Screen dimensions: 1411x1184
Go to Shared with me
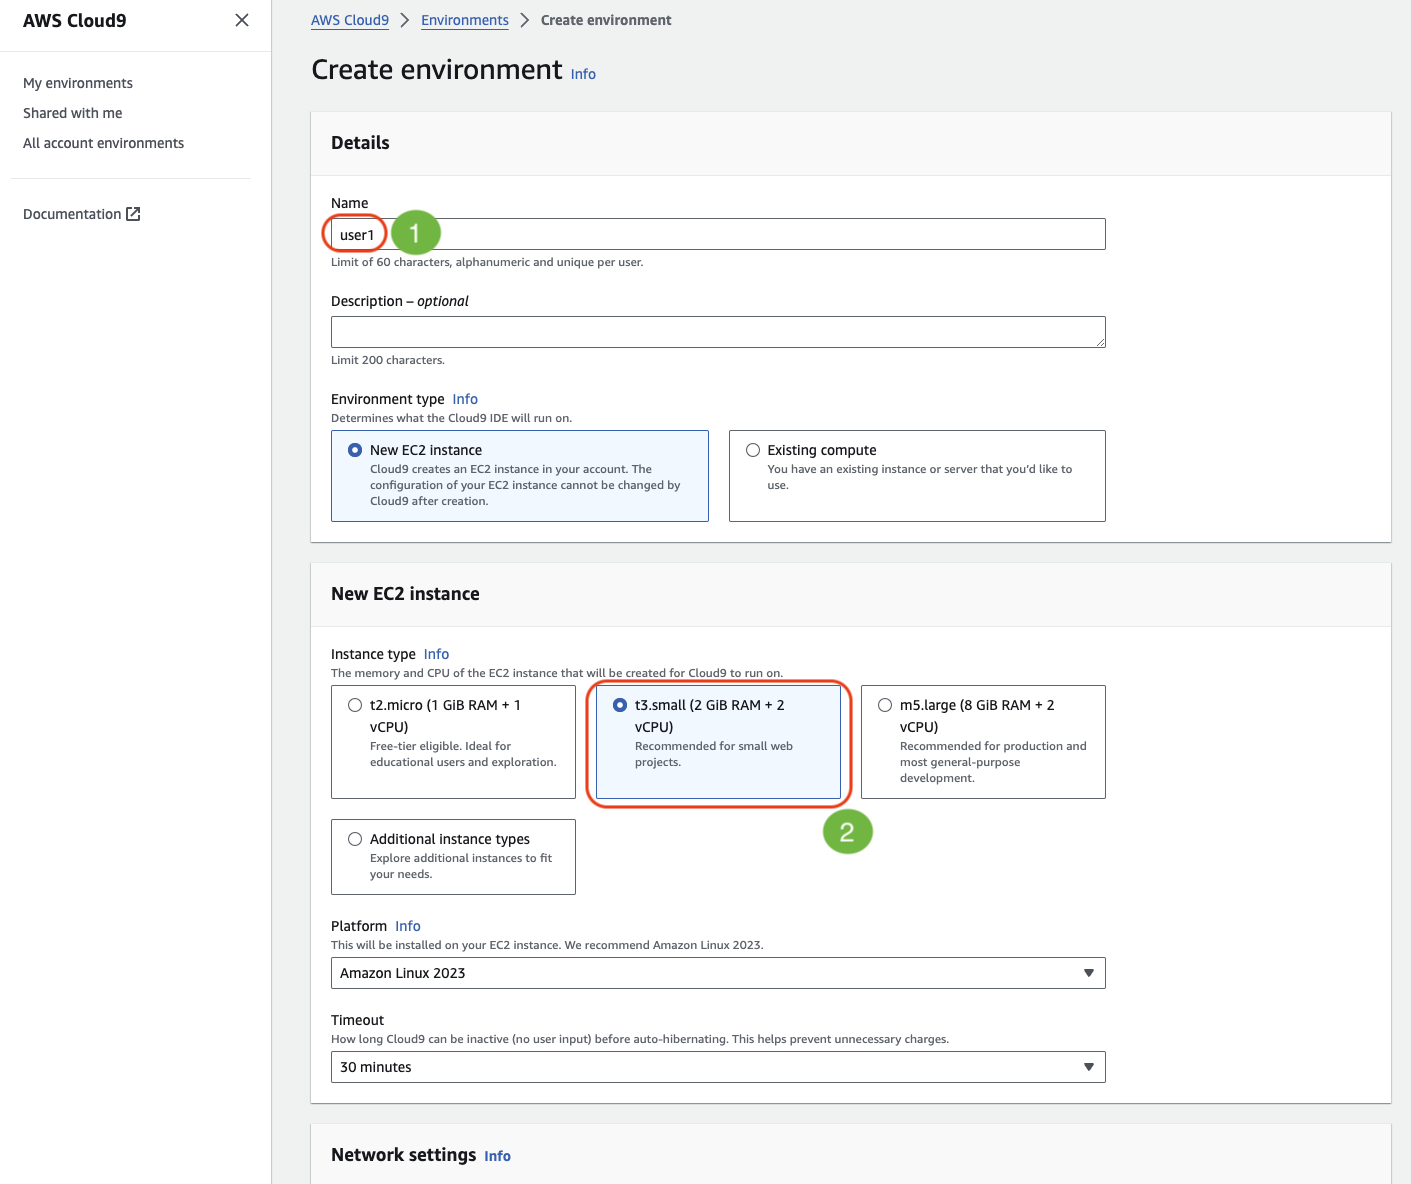coord(73,113)
